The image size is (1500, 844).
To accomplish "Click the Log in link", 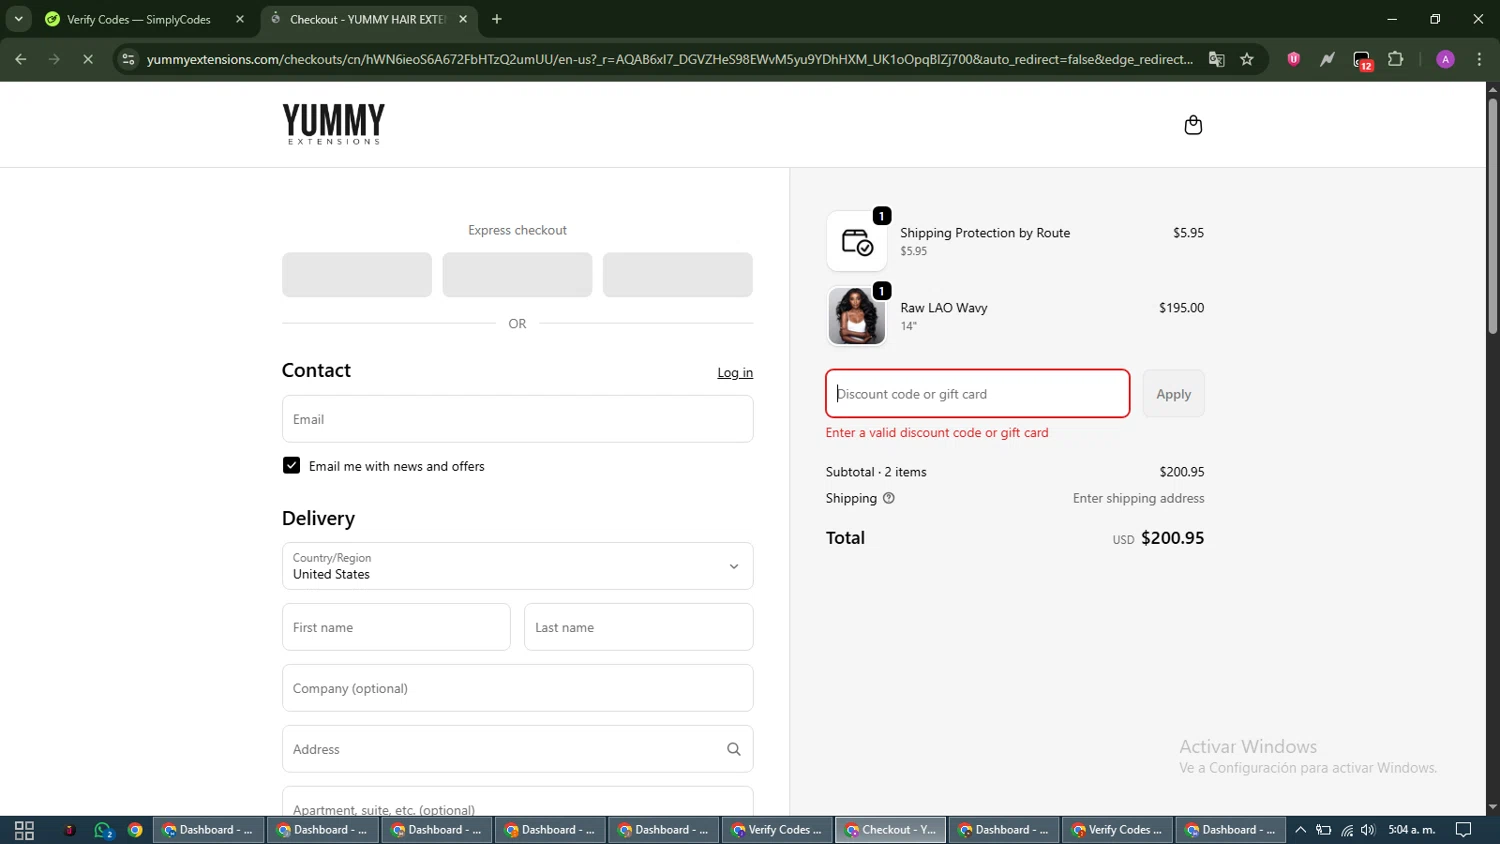I will point(735,372).
